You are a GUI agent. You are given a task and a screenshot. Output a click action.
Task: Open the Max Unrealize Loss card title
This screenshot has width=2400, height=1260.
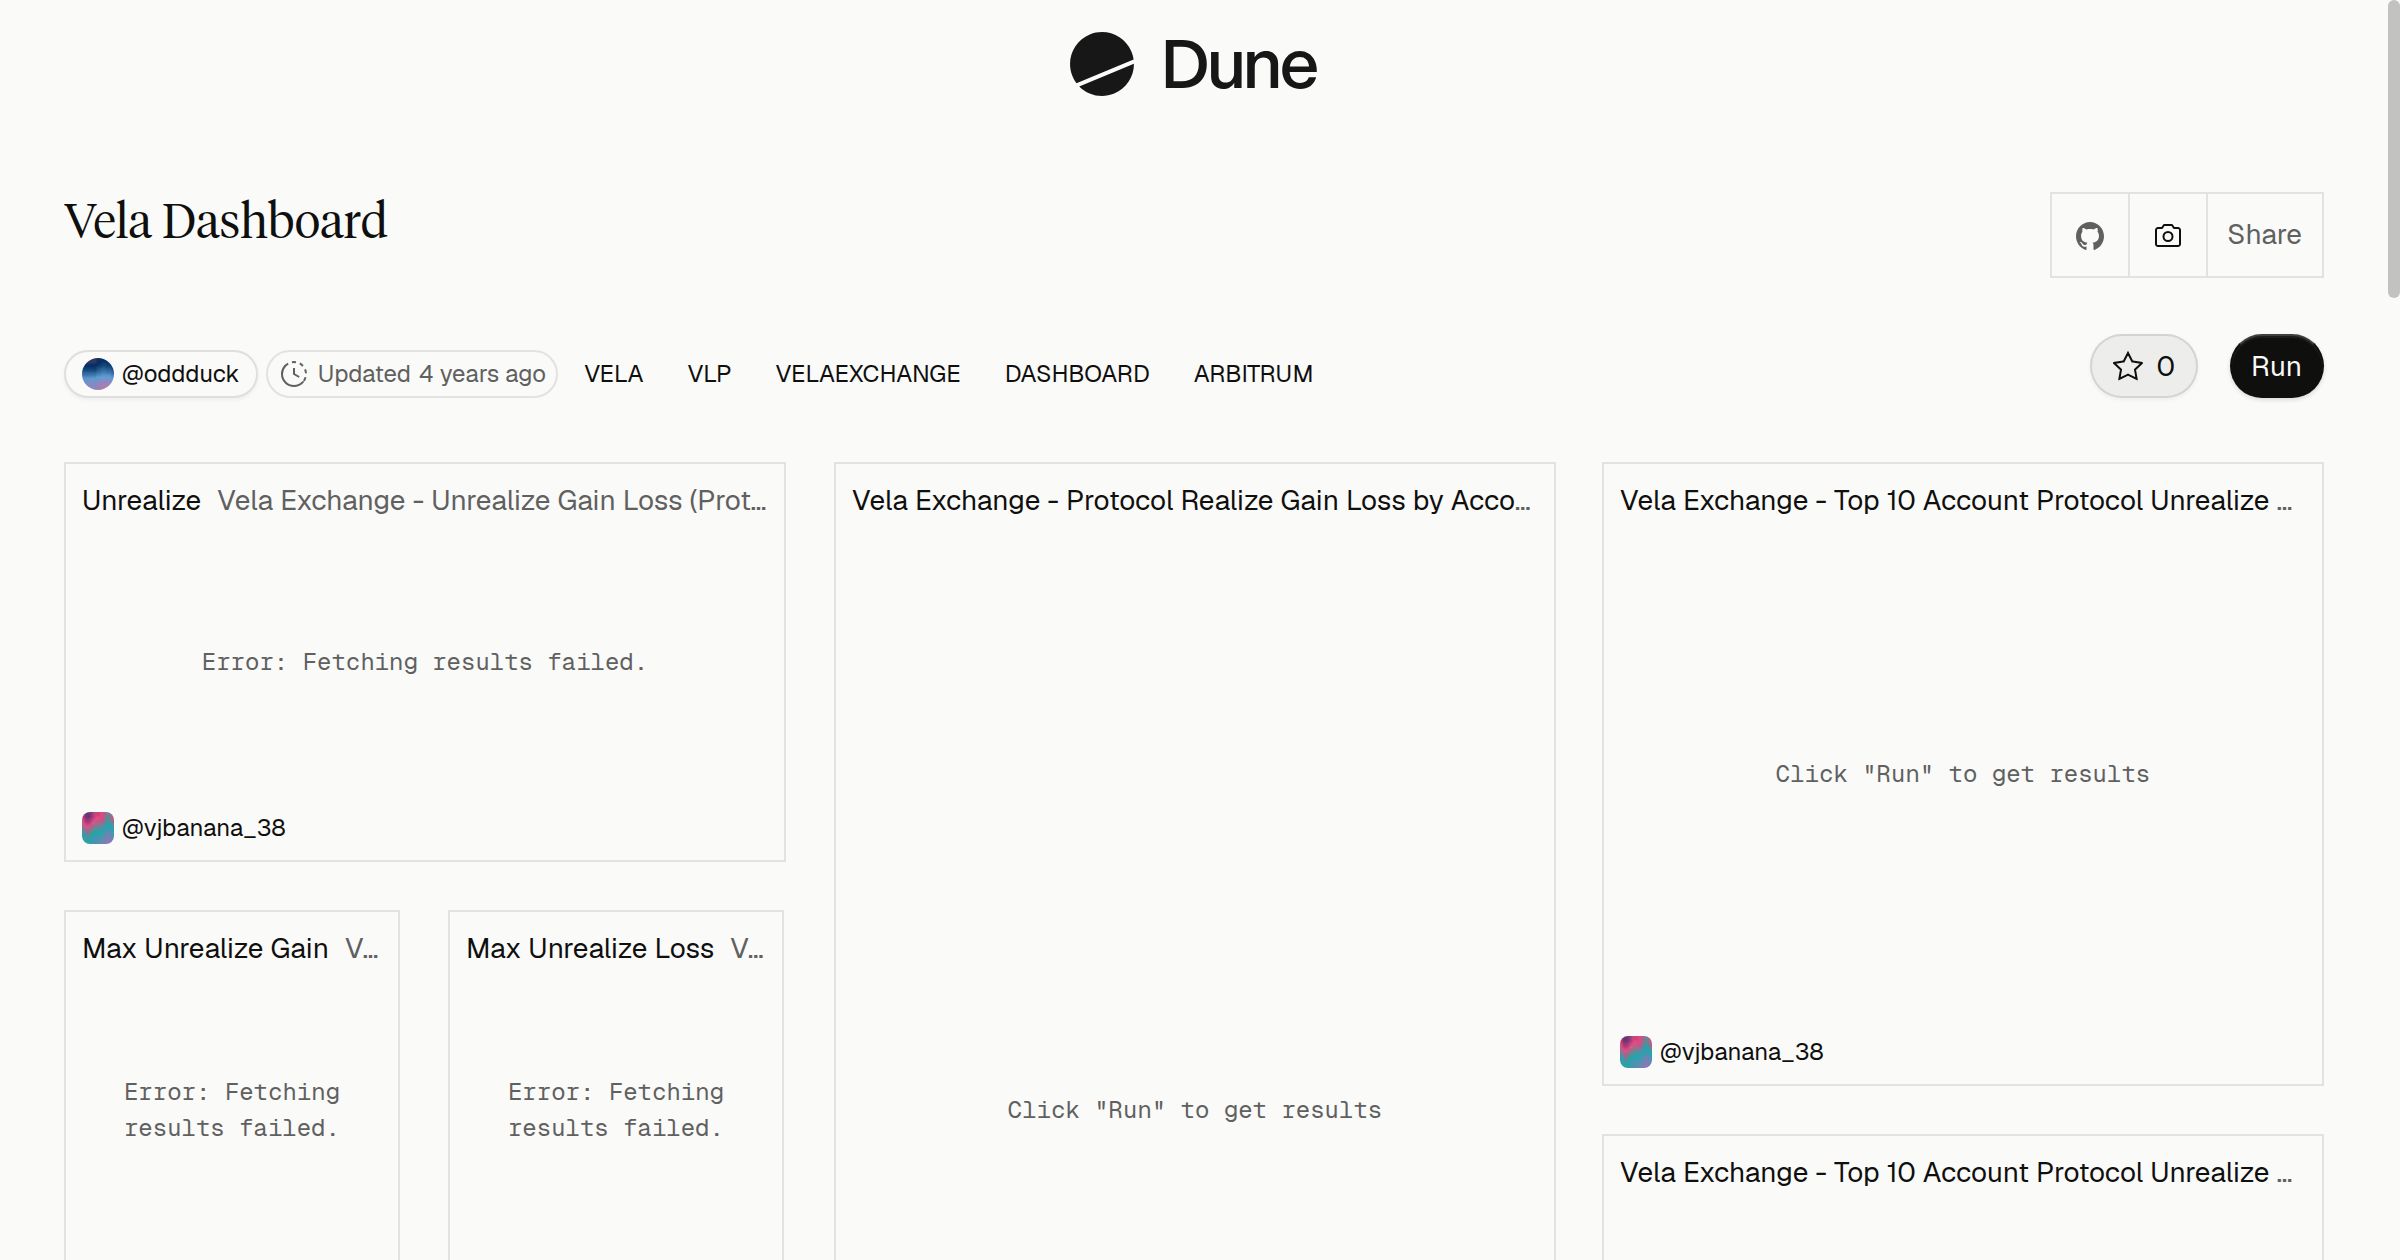click(590, 948)
